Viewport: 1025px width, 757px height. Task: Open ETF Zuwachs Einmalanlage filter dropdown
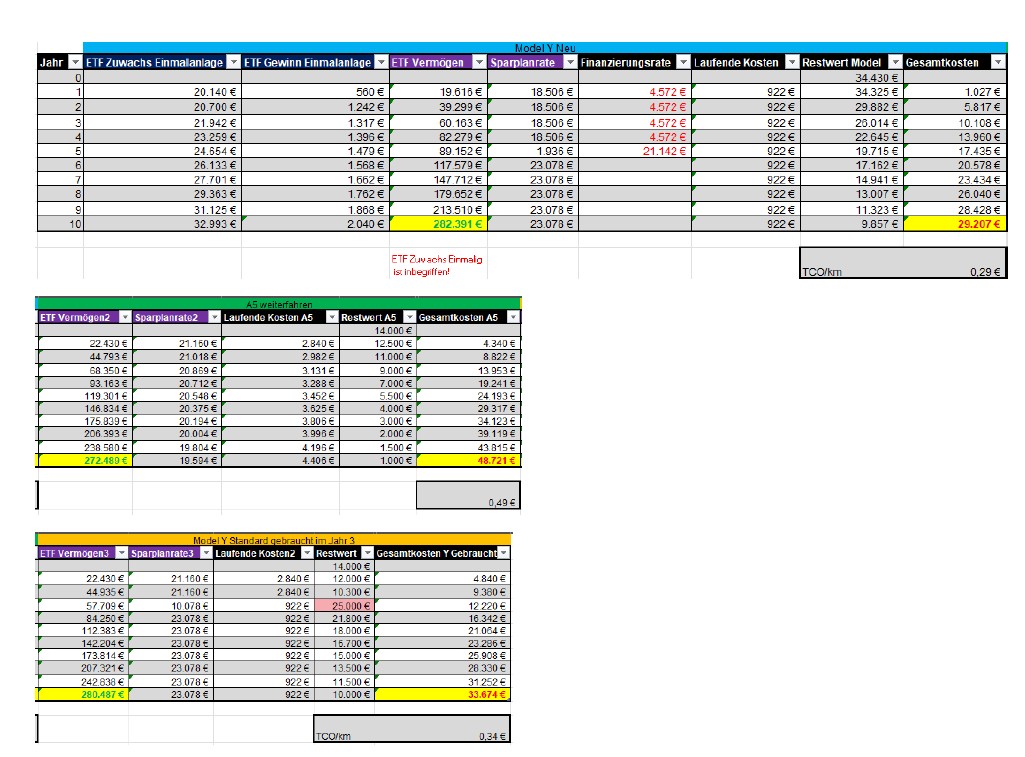pyautogui.click(x=233, y=63)
